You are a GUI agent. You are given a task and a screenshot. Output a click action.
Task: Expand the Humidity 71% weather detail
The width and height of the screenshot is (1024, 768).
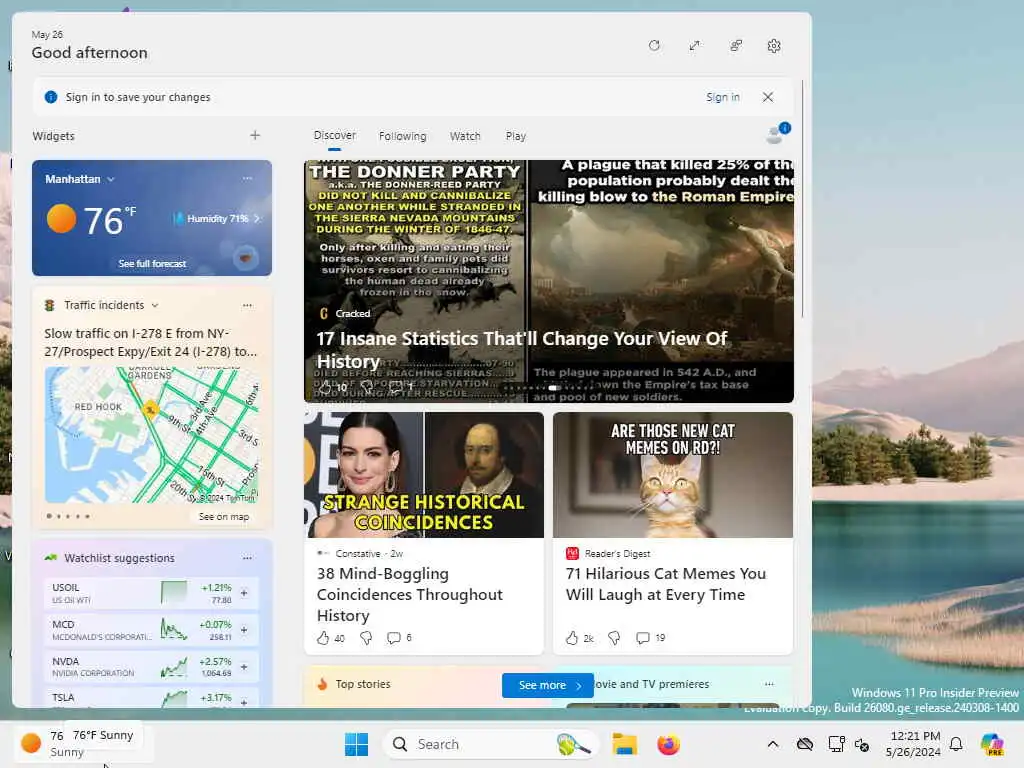click(217, 219)
